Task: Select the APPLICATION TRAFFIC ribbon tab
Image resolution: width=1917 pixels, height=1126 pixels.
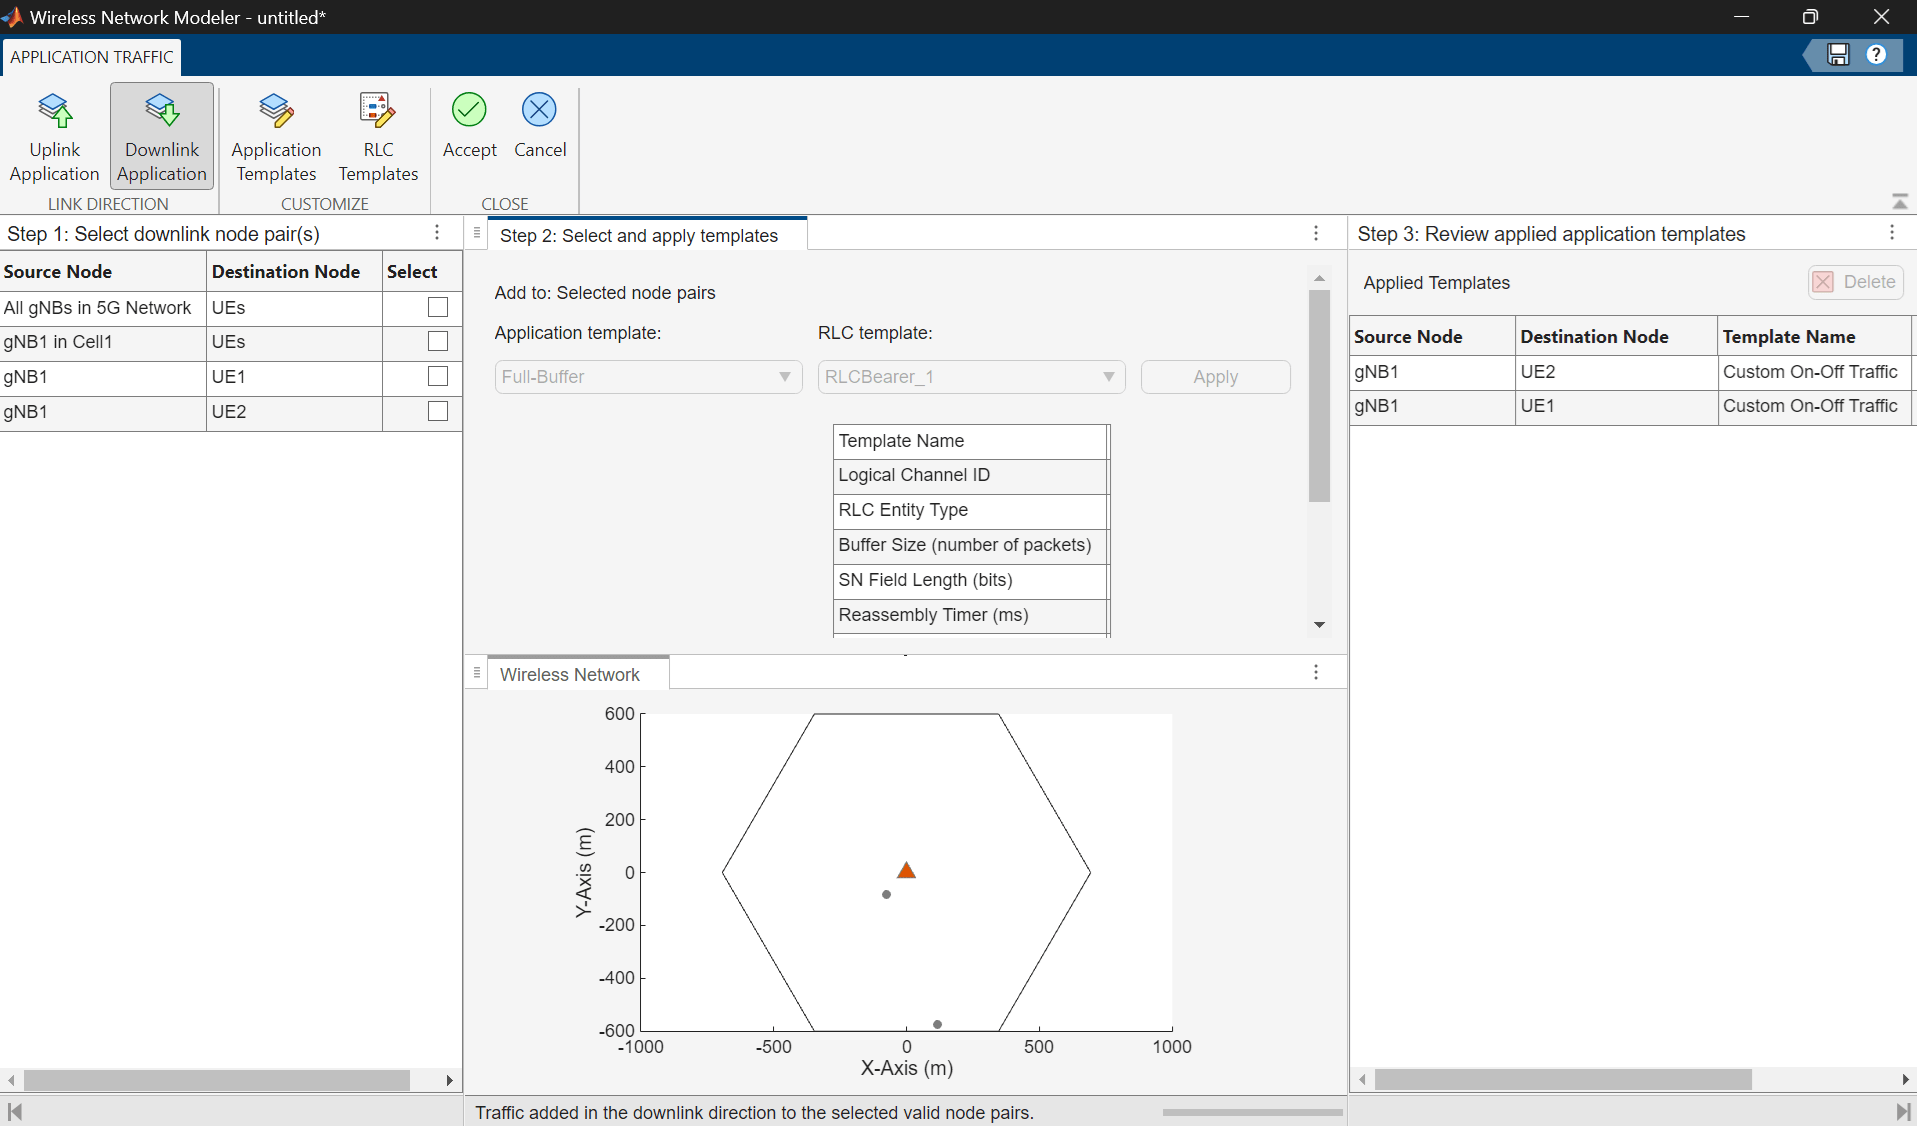Action: 92,57
